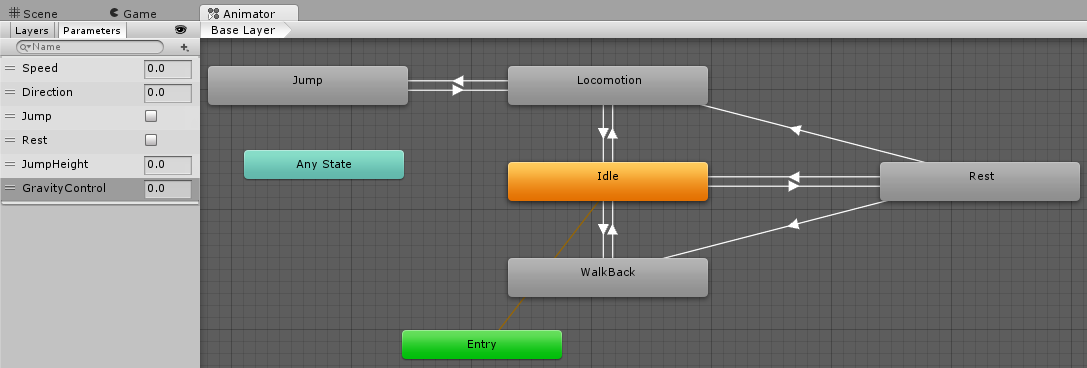
Task: Select the Rest to Idle transition arrow
Action: 794,177
